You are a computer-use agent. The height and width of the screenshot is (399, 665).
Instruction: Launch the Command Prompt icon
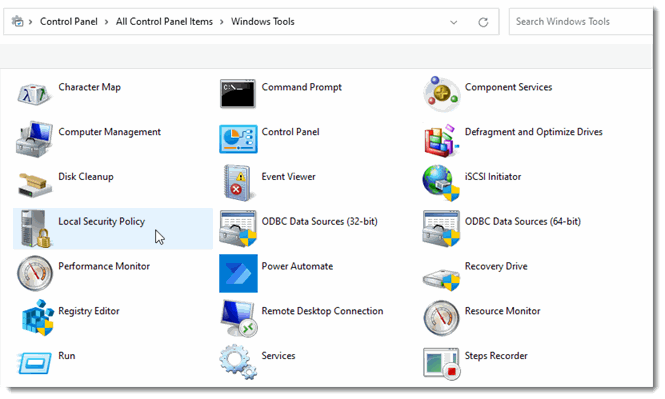238,94
